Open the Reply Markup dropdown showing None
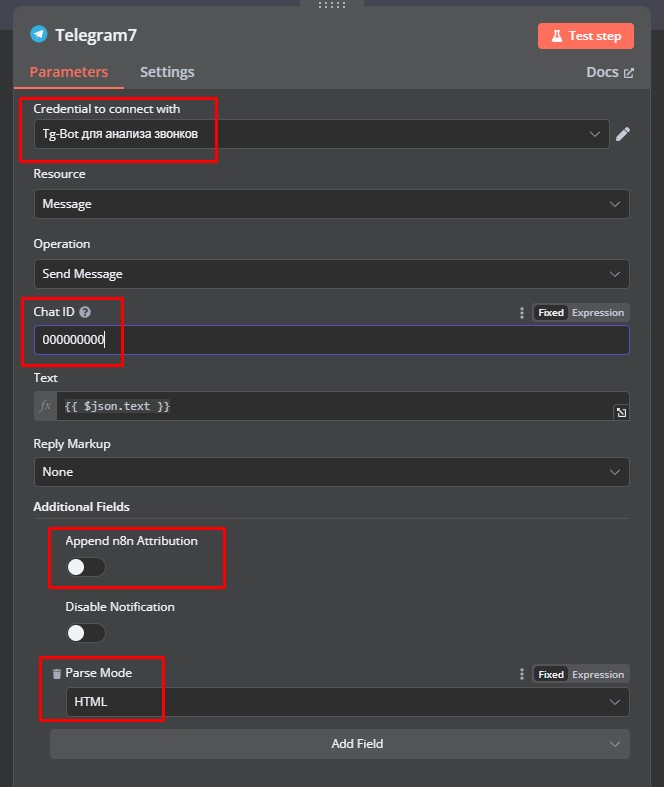The height and width of the screenshot is (787, 664). (332, 472)
